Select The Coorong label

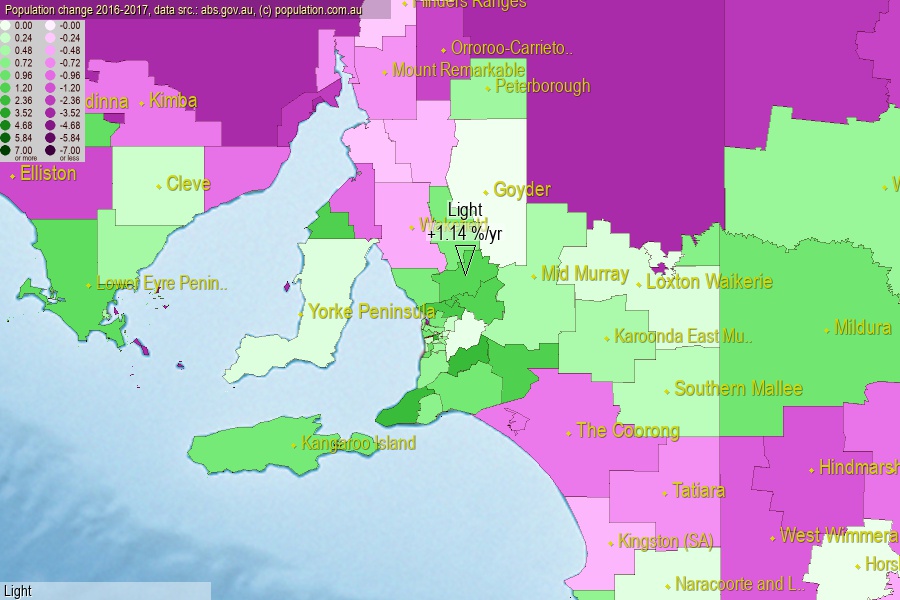(x=628, y=431)
